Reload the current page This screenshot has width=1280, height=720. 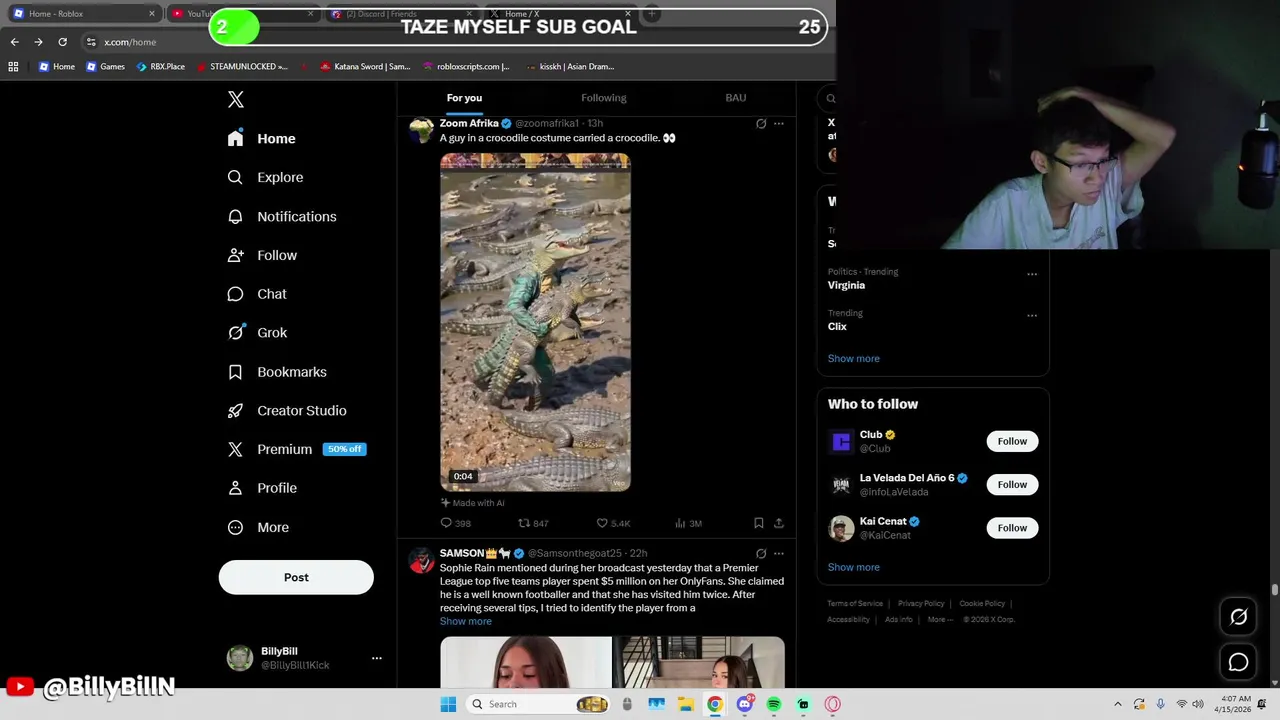[x=62, y=42]
